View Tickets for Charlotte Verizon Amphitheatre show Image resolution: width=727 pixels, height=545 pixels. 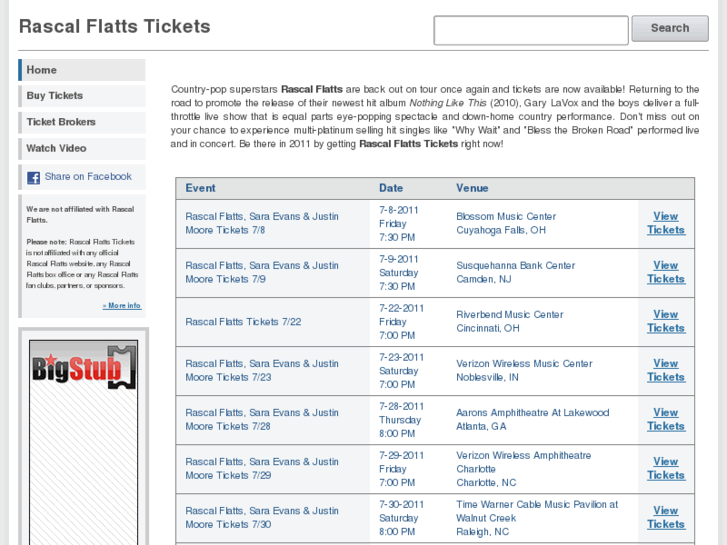[x=666, y=468]
